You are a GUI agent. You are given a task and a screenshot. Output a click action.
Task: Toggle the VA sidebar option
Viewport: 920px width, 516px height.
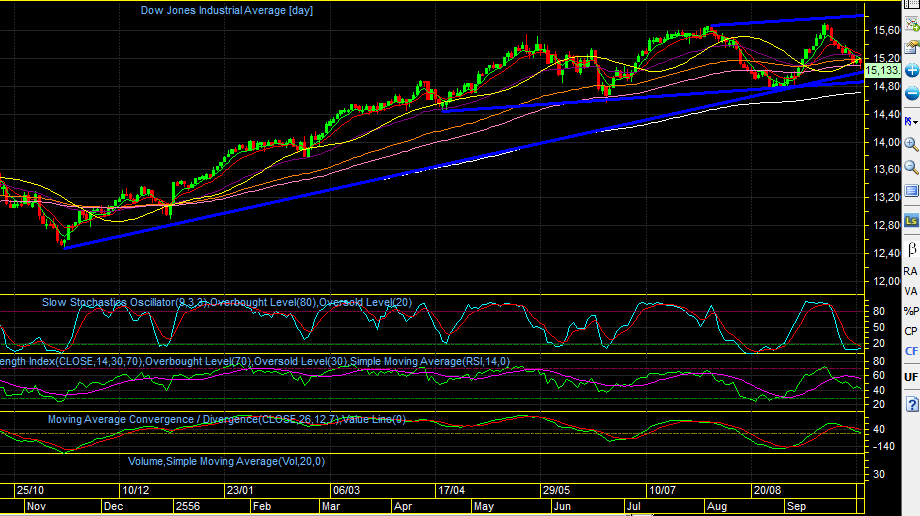click(911, 291)
